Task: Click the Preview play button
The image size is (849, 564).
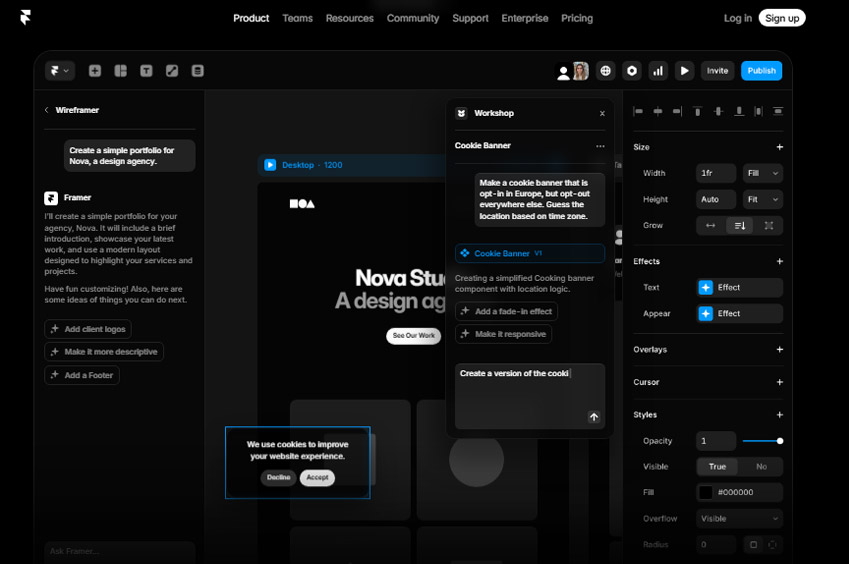Action: click(x=684, y=71)
